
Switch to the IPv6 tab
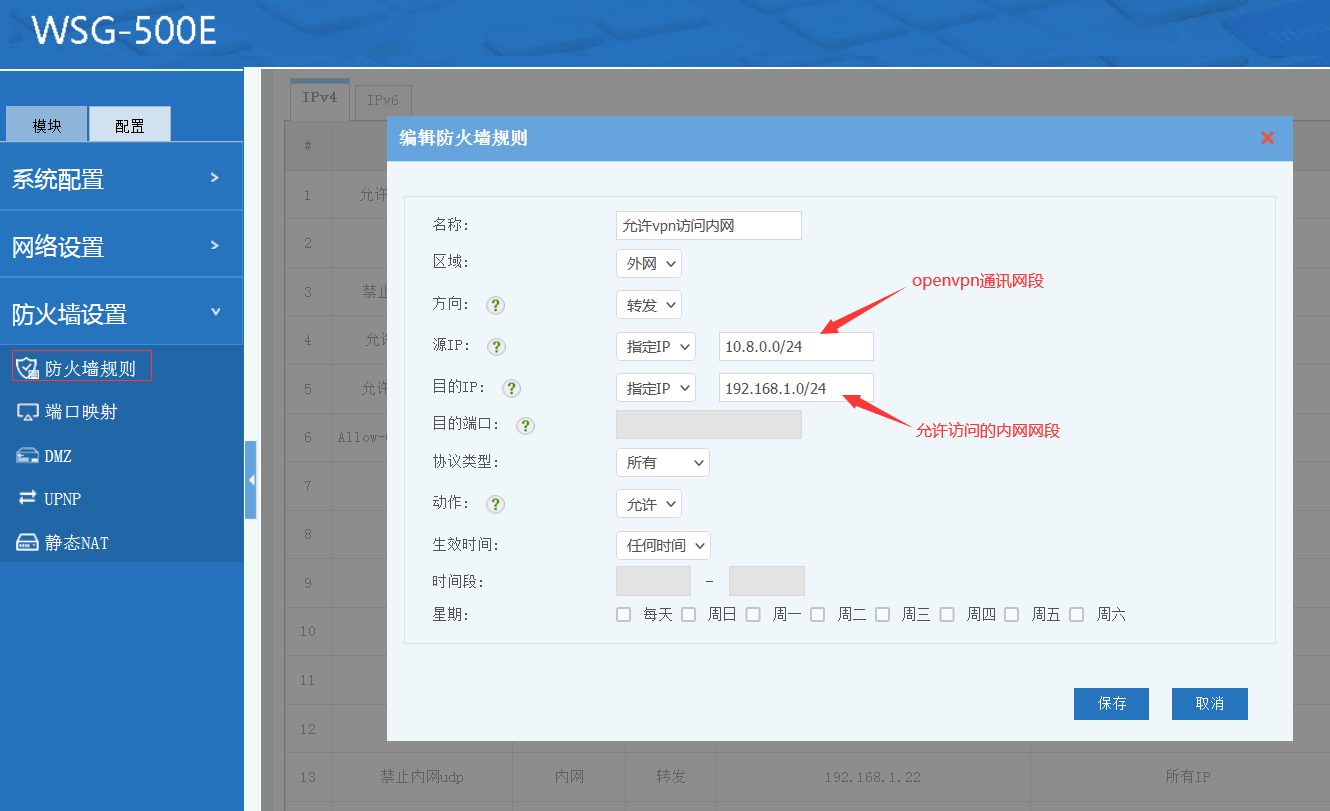pos(383,100)
